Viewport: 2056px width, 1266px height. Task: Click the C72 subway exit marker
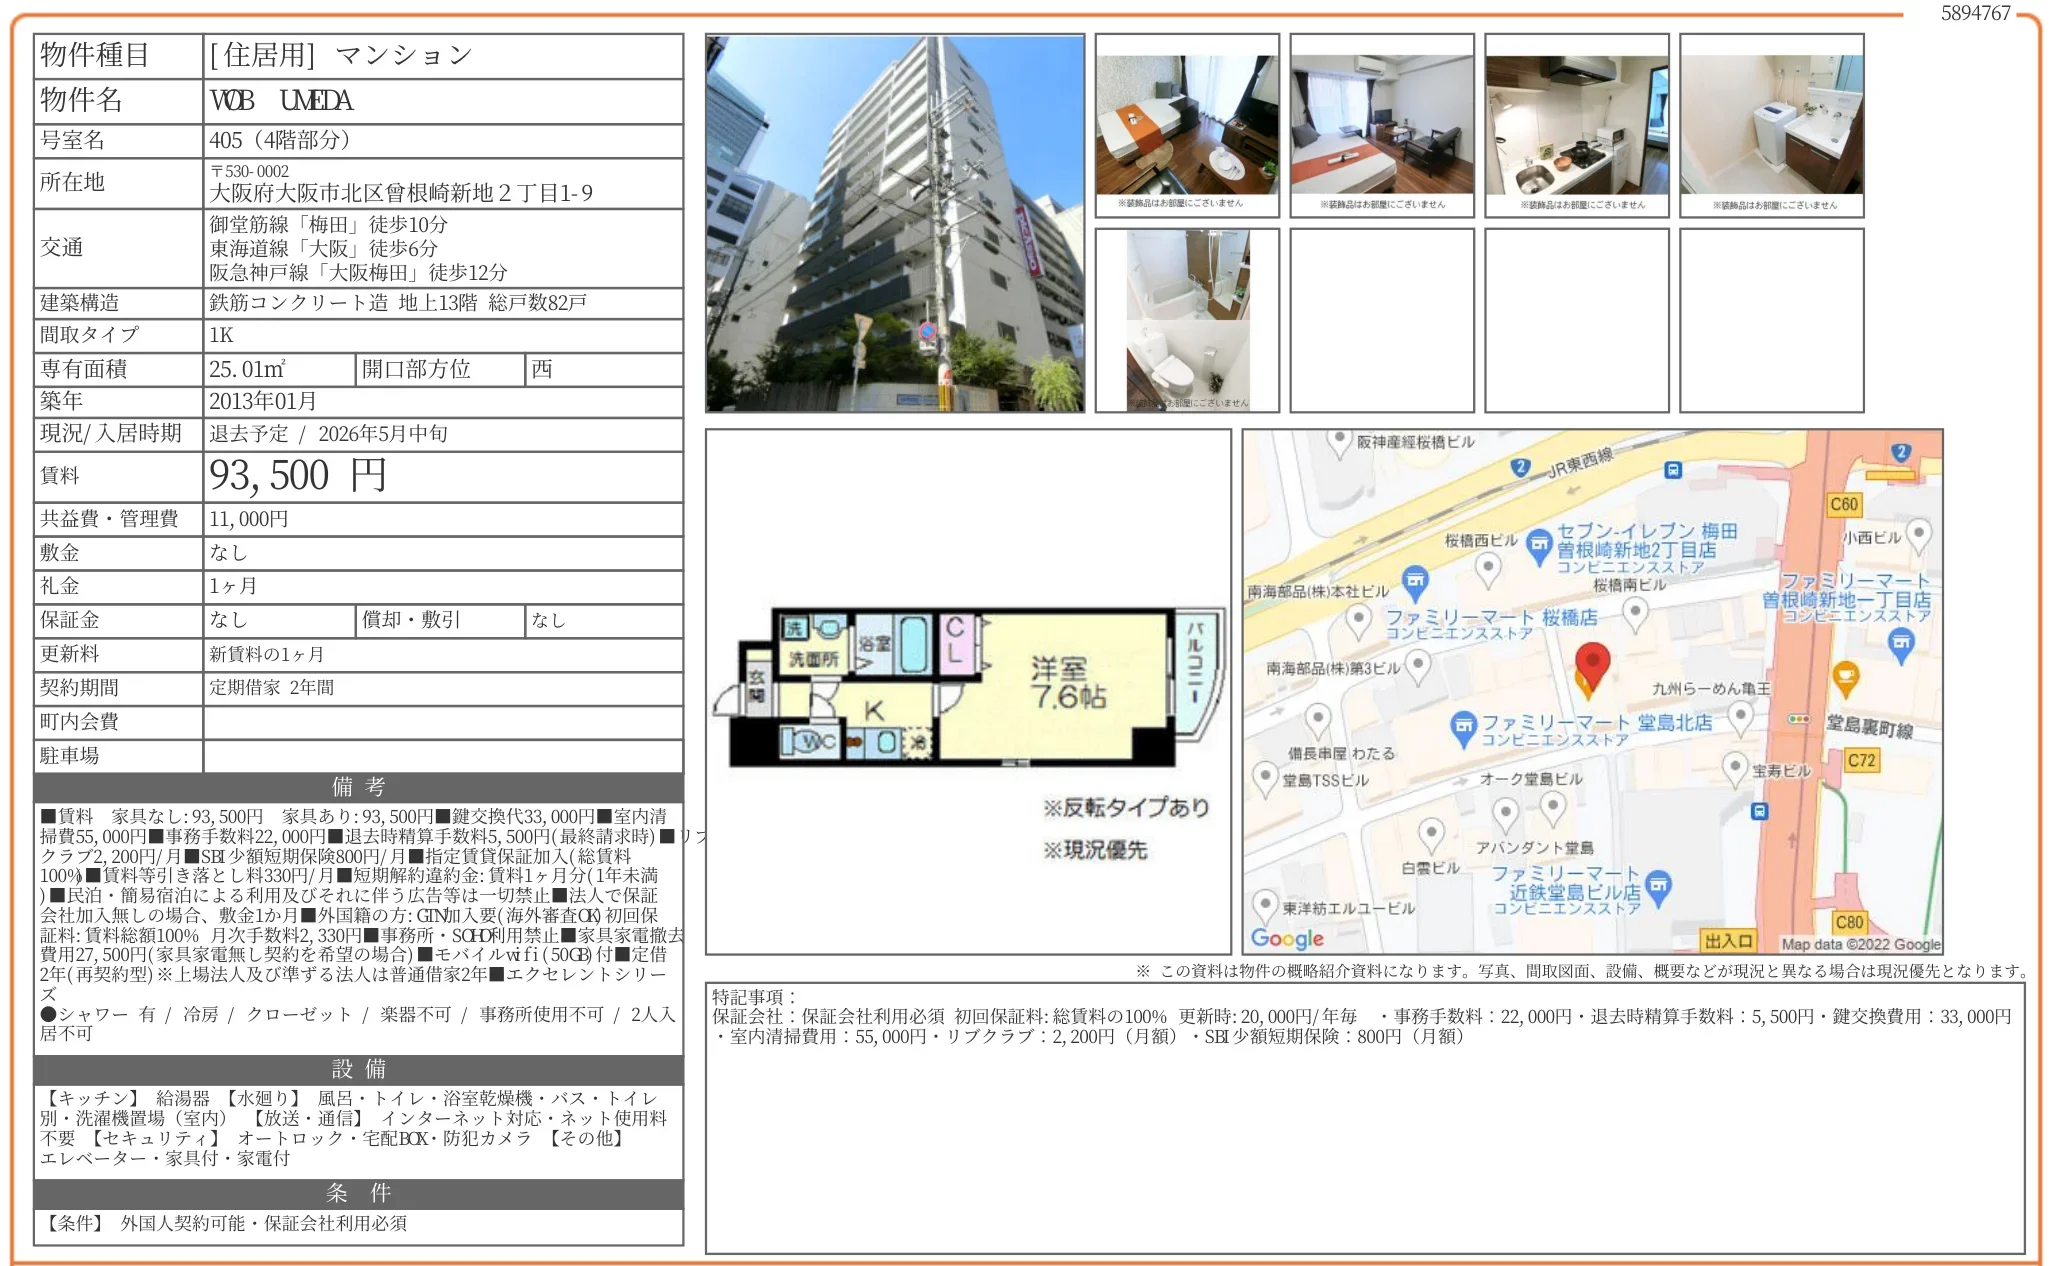click(x=1864, y=762)
